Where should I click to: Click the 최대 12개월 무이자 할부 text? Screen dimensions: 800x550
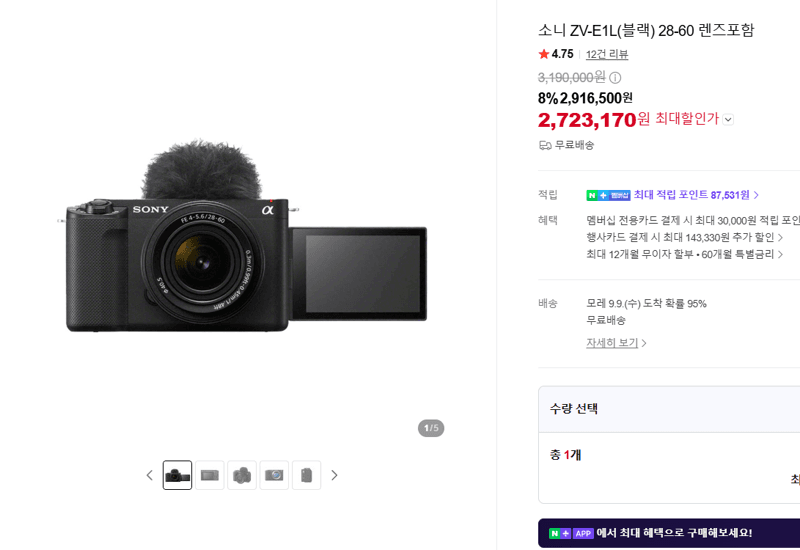[680, 254]
